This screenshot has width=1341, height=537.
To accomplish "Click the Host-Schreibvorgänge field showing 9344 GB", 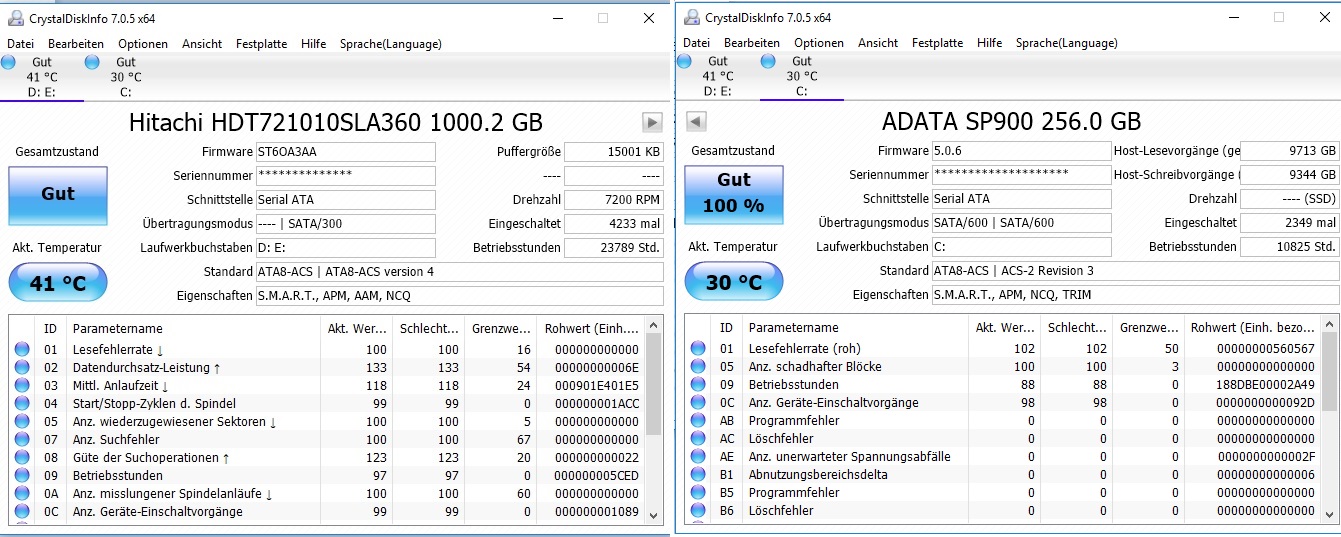I will [1290, 175].
